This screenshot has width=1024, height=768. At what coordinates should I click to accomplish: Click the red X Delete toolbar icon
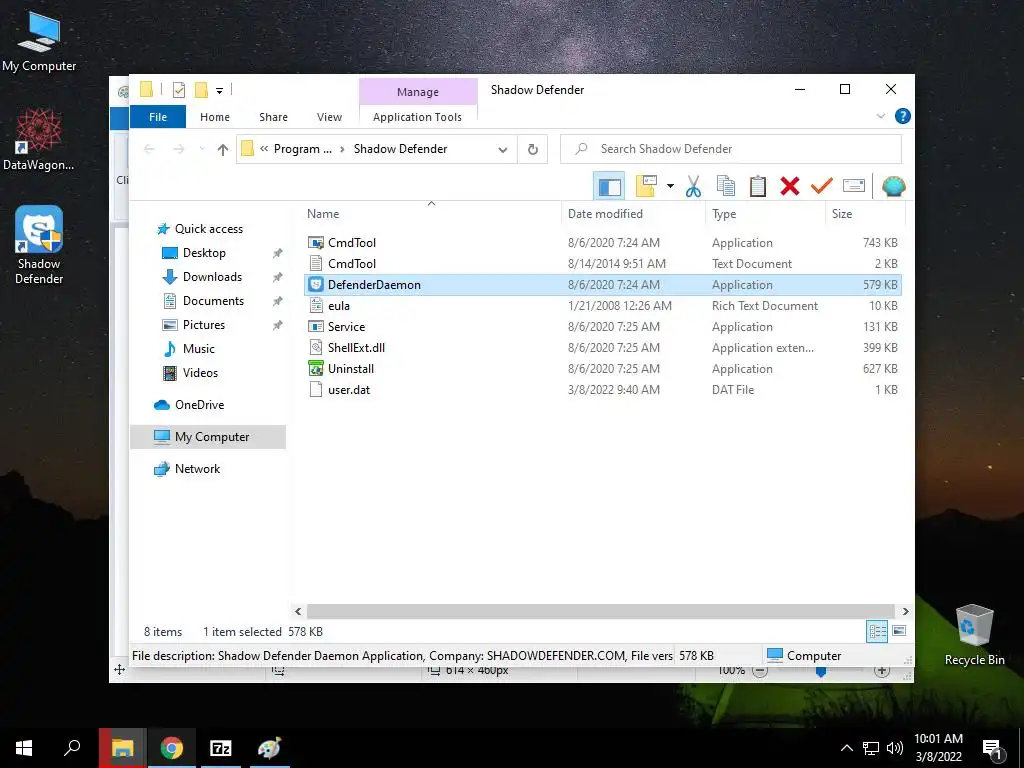point(790,187)
